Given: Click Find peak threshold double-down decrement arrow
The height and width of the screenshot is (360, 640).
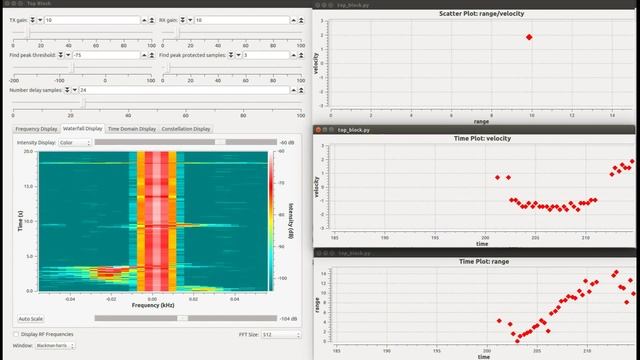Looking at the screenshot, I should click(60, 55).
